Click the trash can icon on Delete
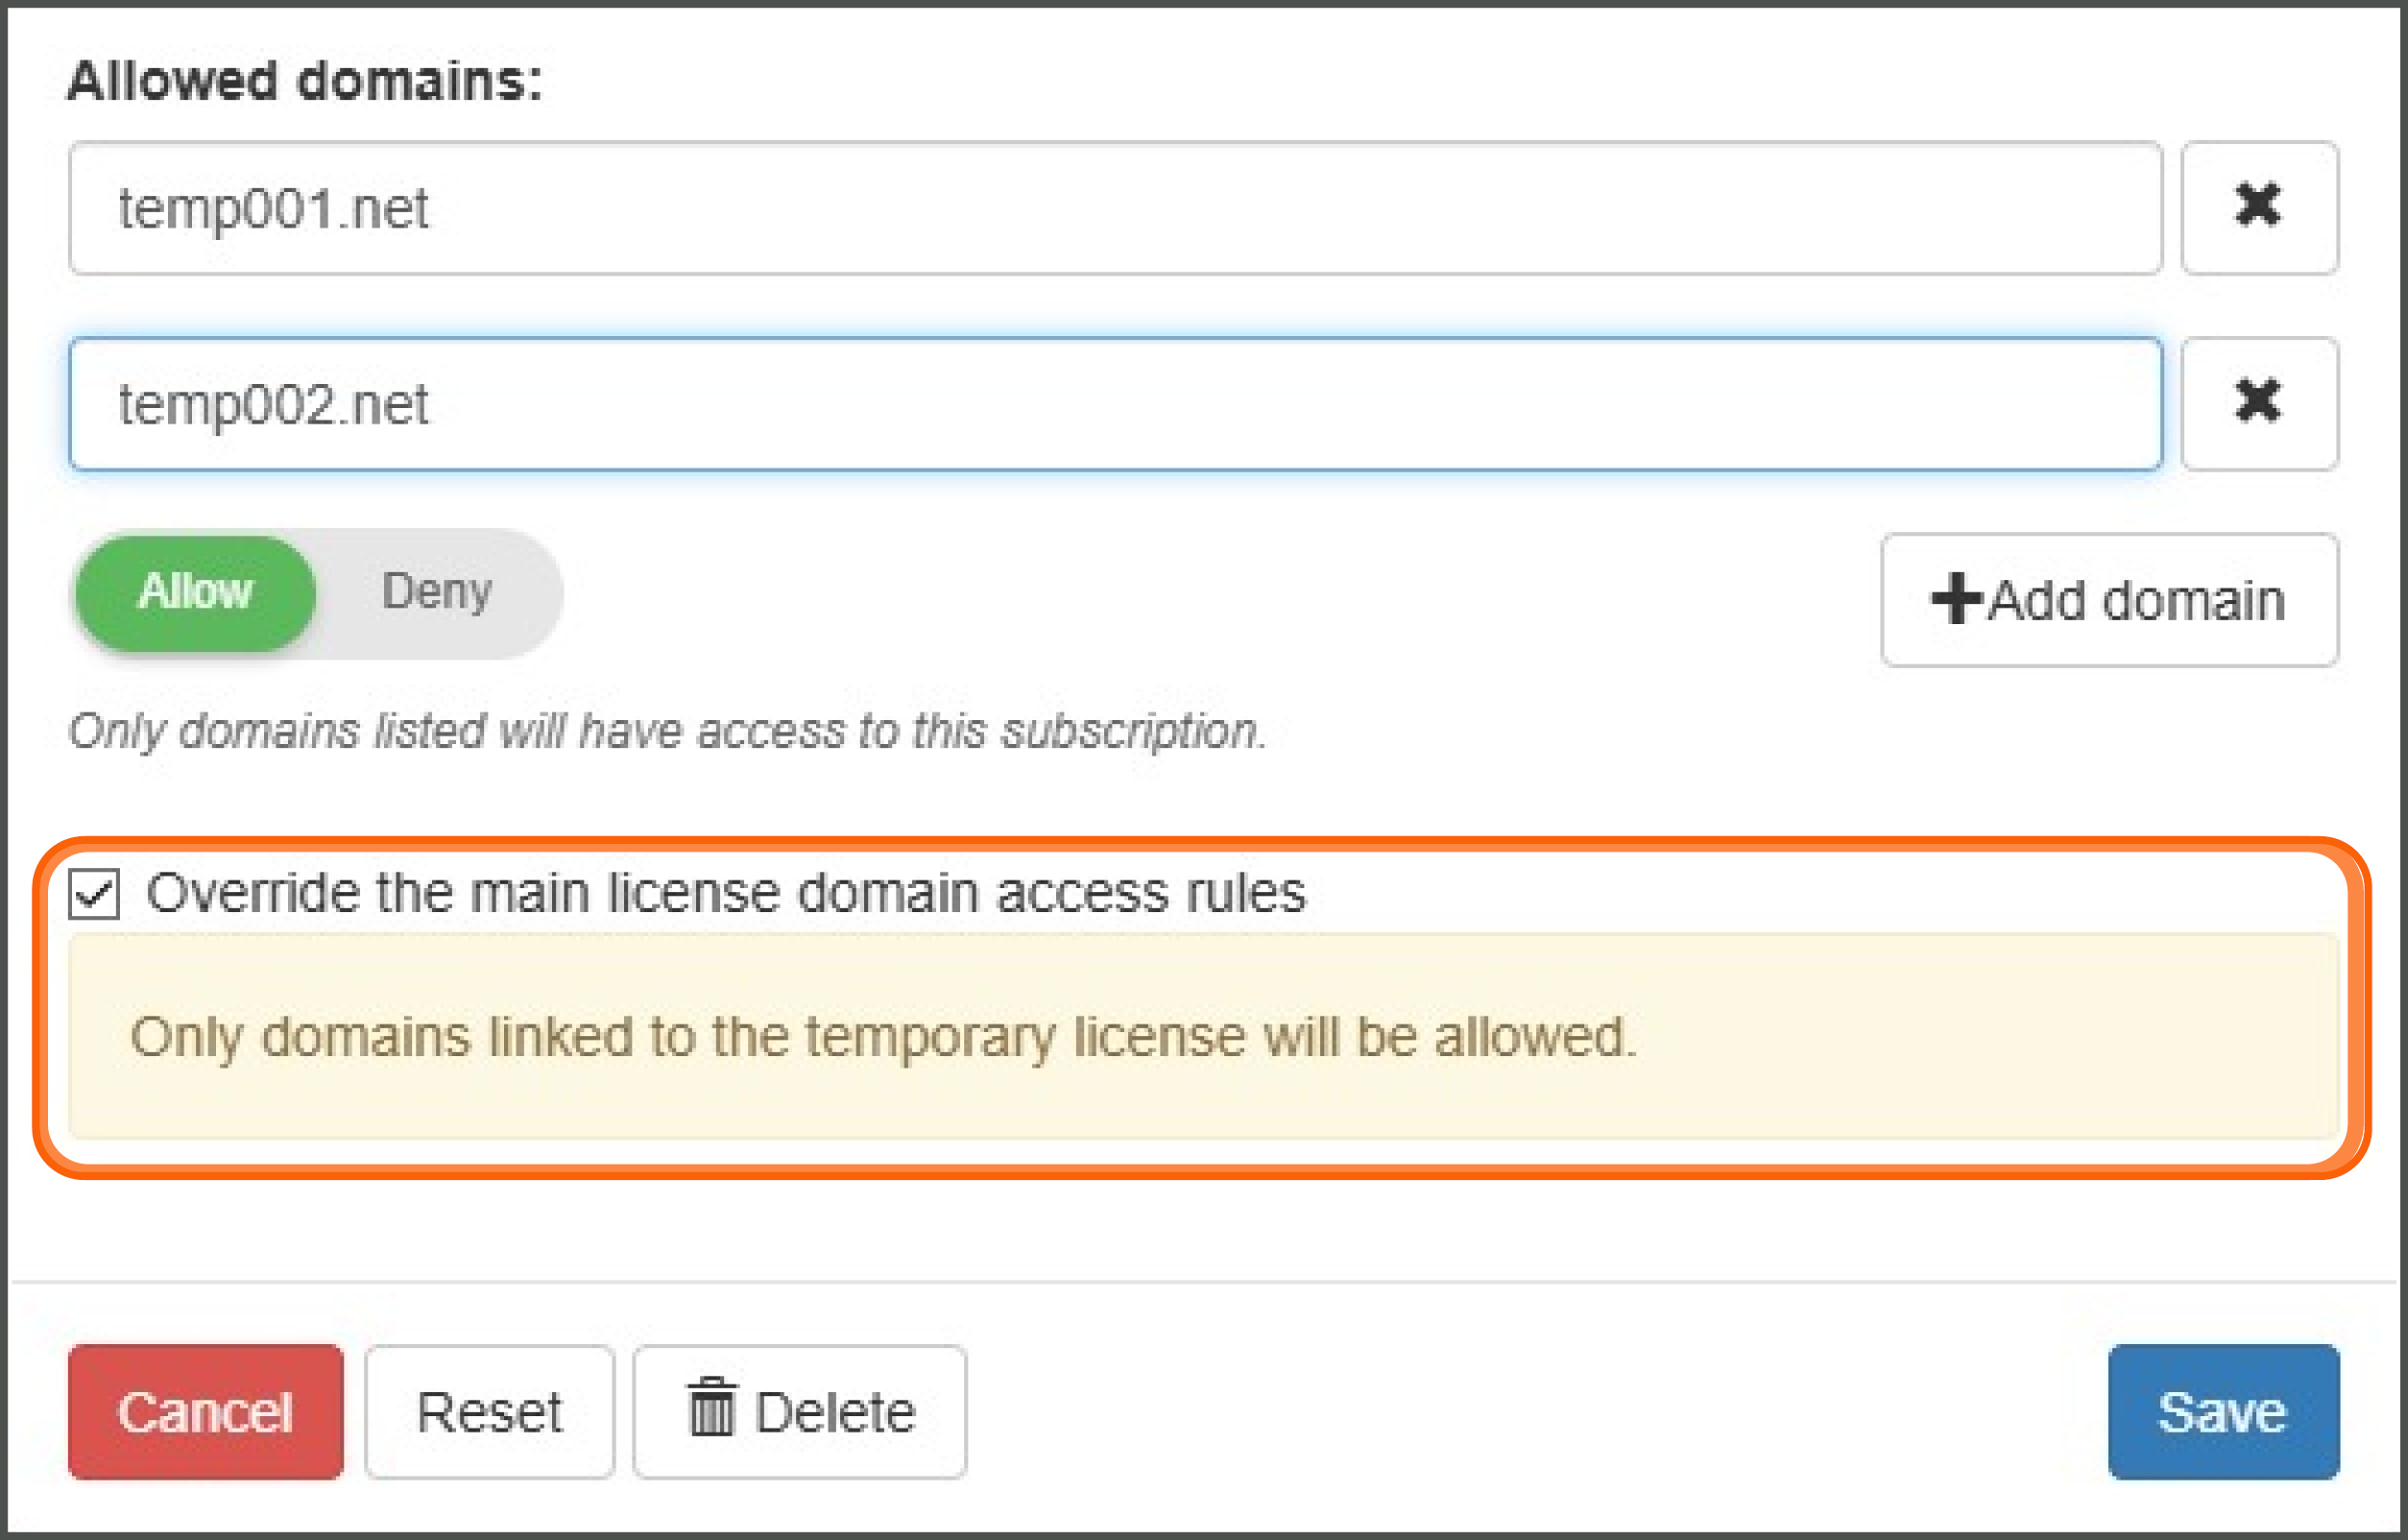 point(712,1407)
